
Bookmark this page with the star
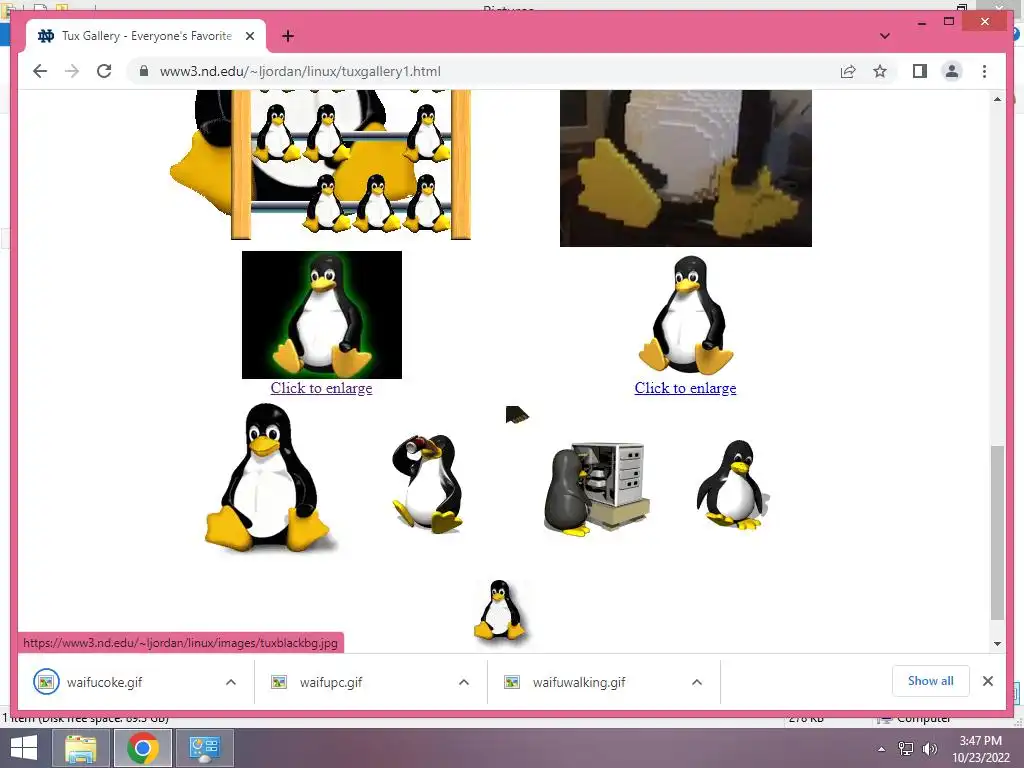[x=880, y=71]
